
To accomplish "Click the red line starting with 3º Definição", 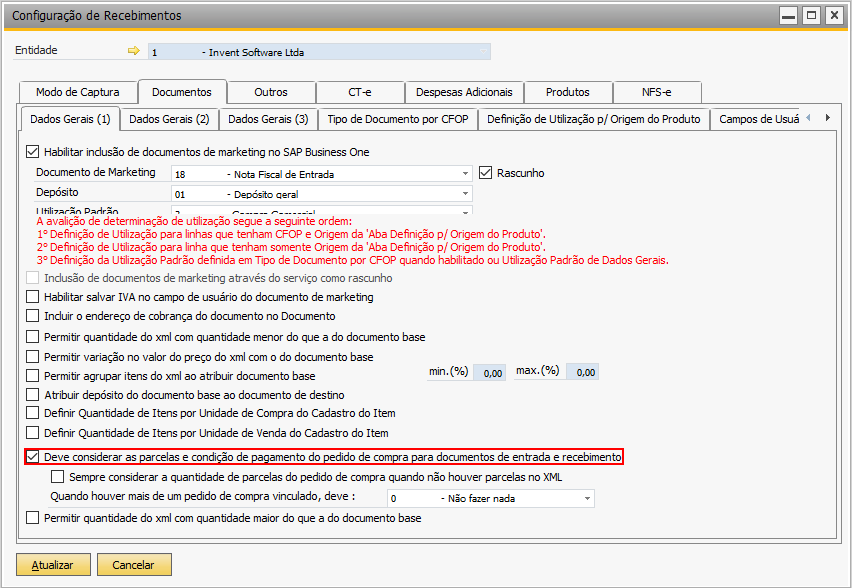I will click(353, 260).
